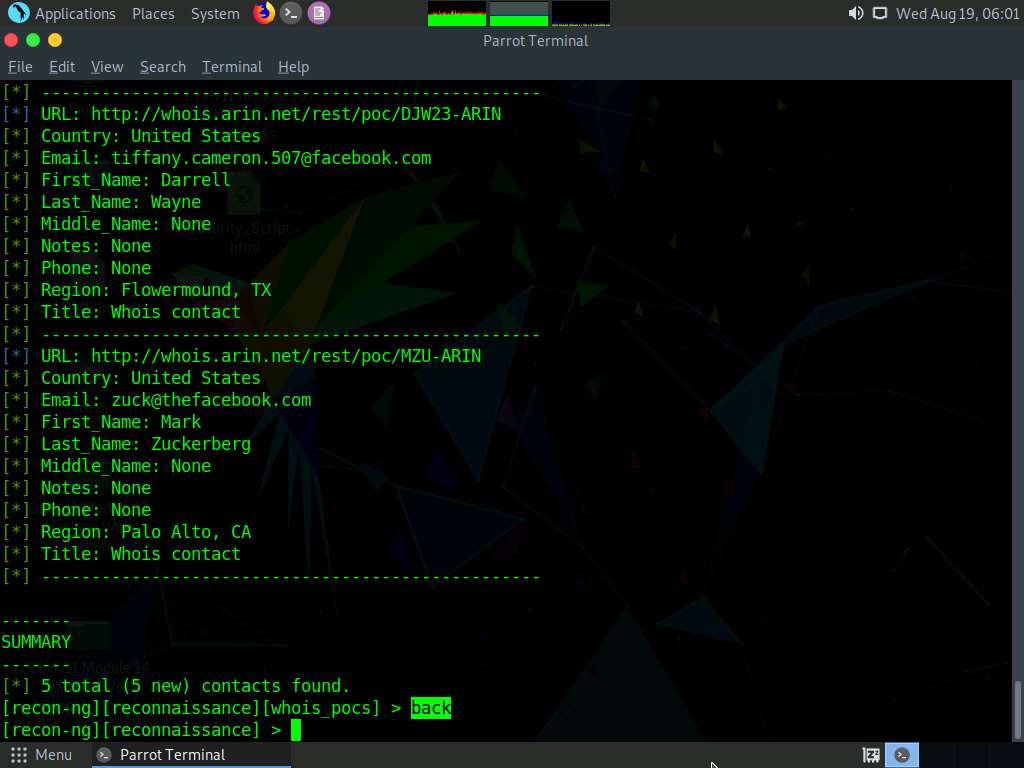Click 'Last_Name: Wayne' line
The height and width of the screenshot is (768, 1024).
[x=121, y=202]
